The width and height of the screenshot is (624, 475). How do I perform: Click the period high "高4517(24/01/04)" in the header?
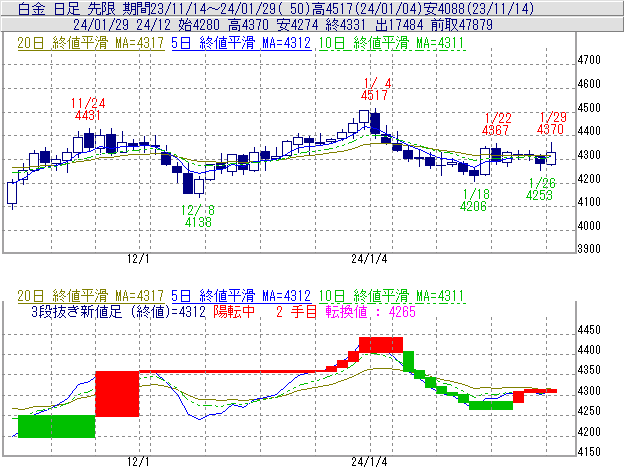(368, 8)
